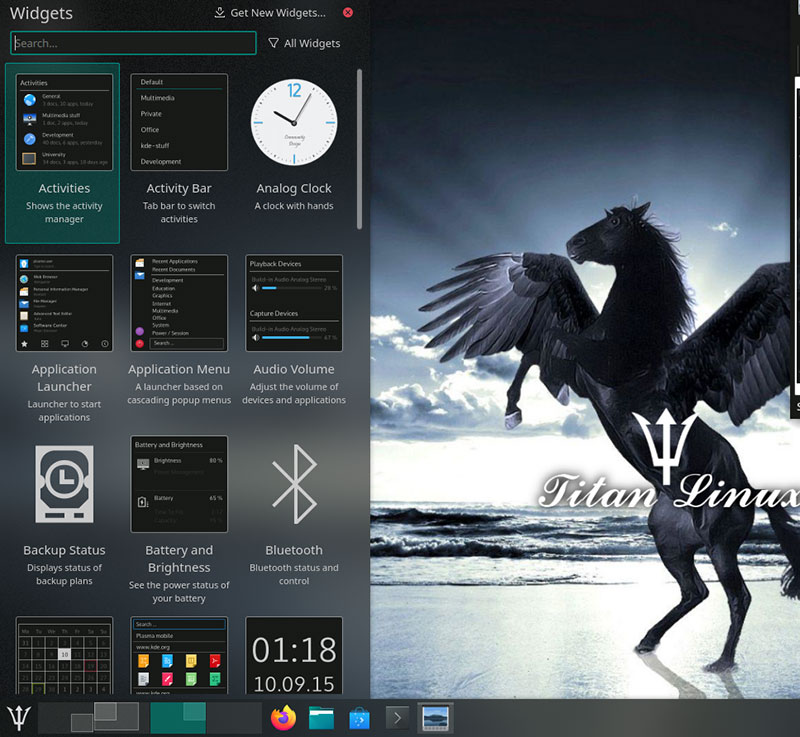Open the file manager in the taskbar
800x737 pixels.
point(321,718)
